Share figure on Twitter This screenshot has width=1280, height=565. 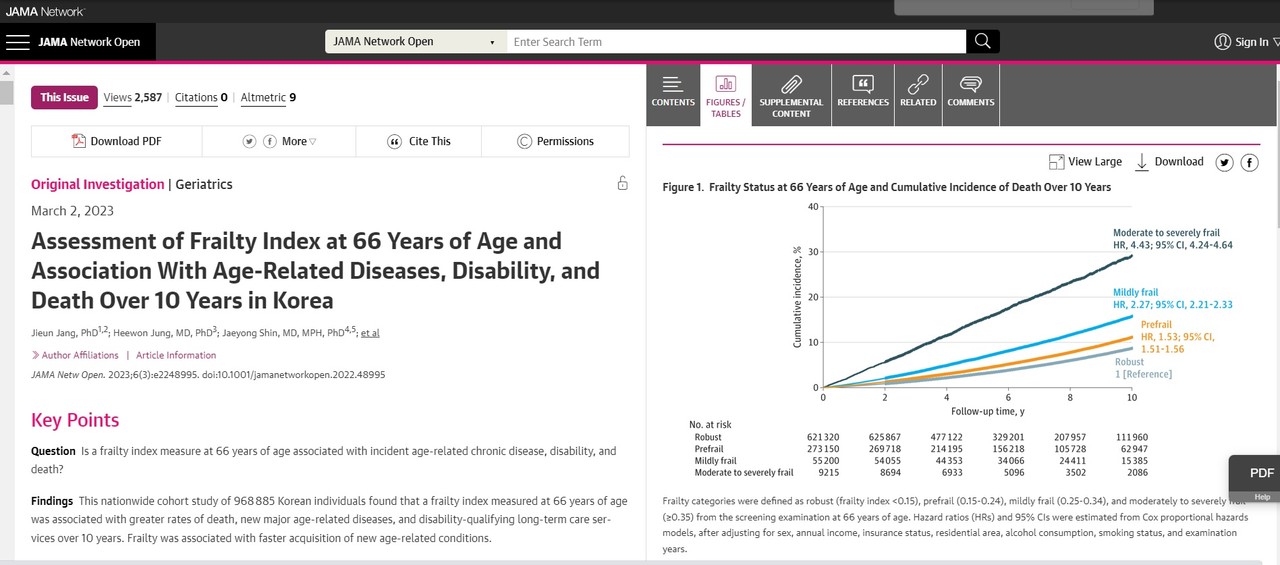1225,162
